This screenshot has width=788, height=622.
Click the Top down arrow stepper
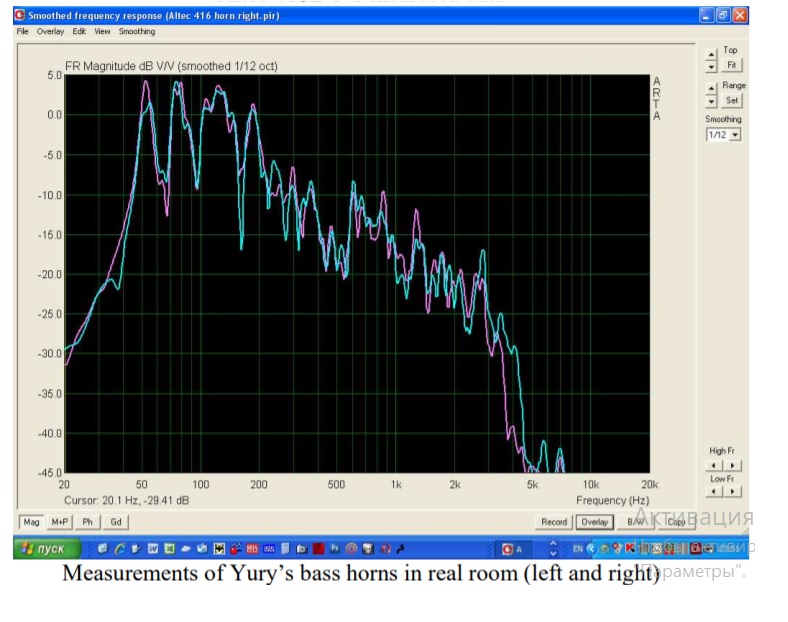(711, 66)
